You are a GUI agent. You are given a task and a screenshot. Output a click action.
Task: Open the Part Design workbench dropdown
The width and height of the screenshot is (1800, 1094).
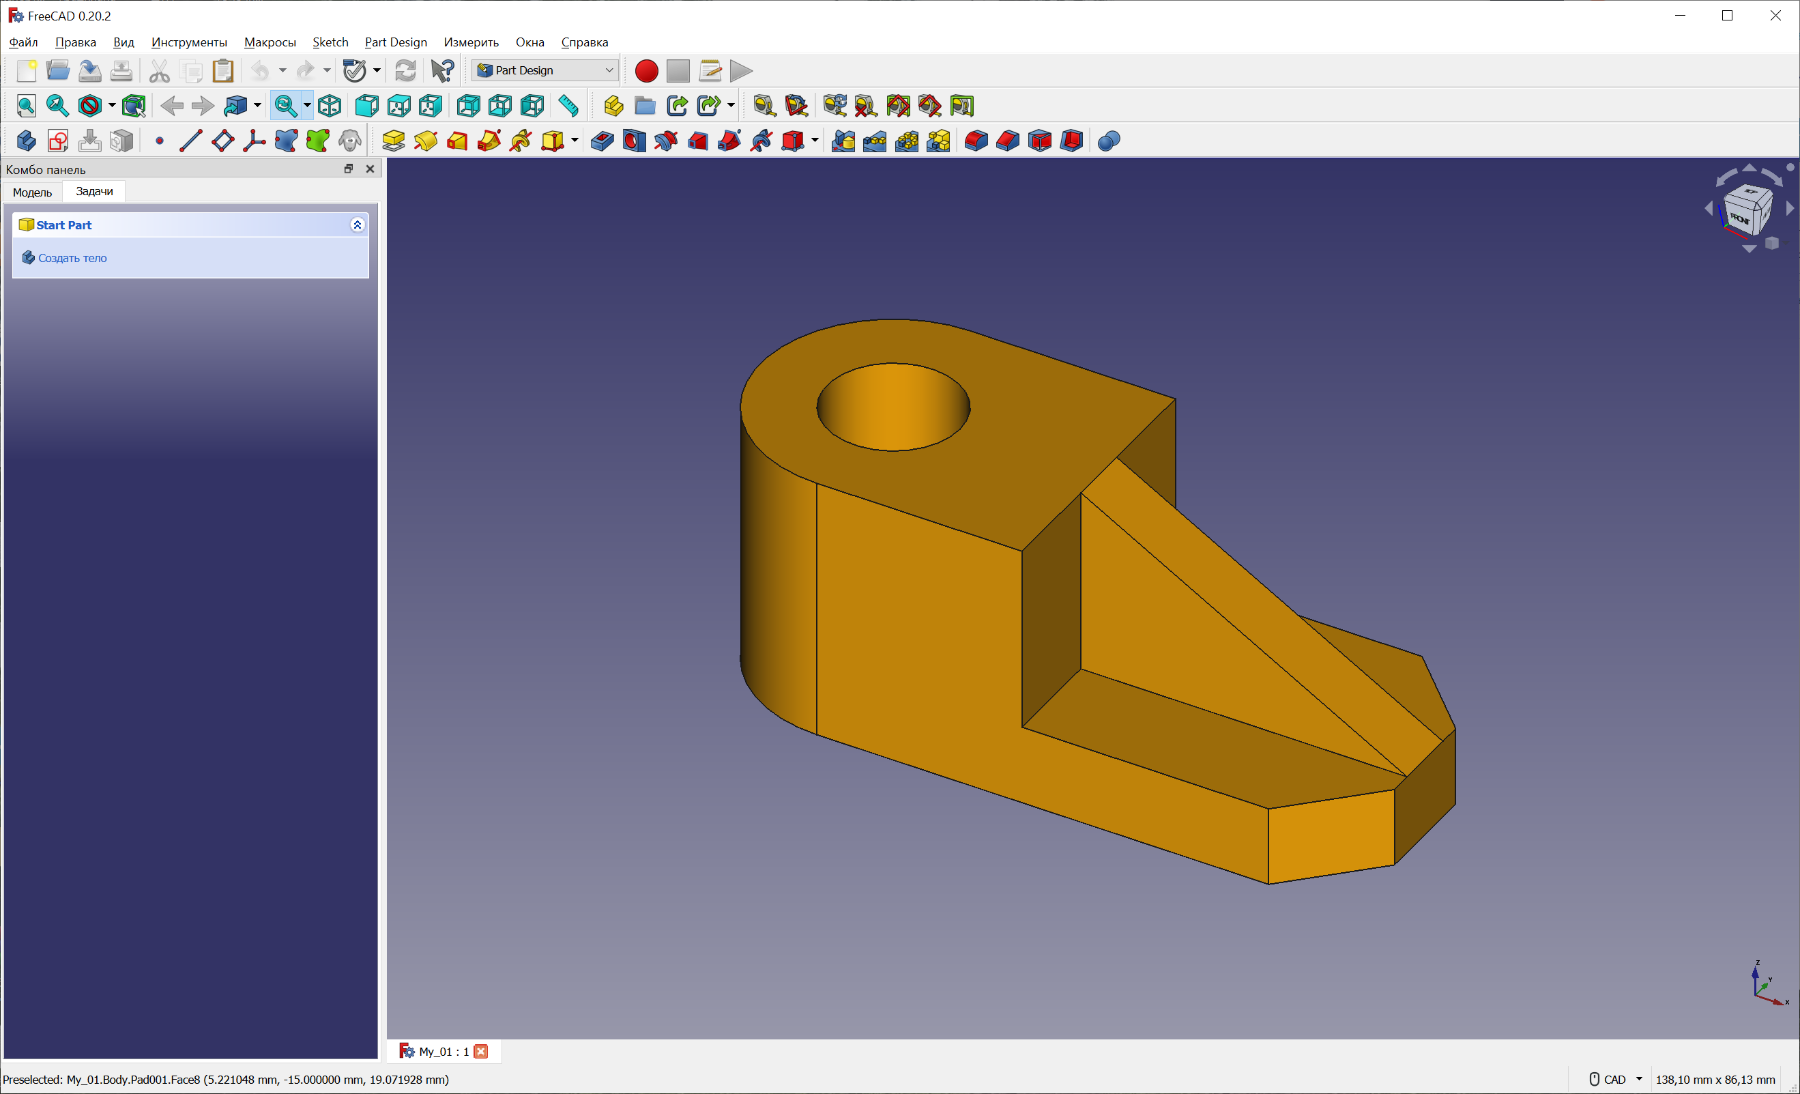point(546,71)
